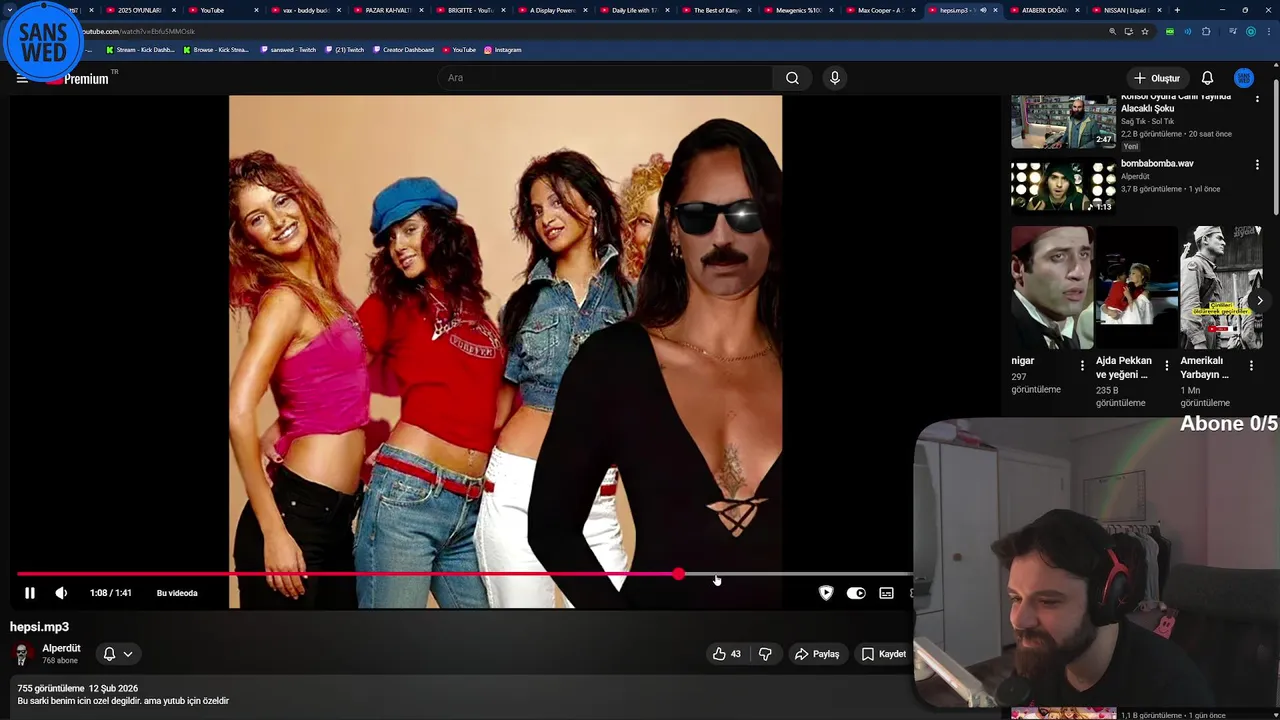Dislike the video with thumbs down
Viewport: 1280px width, 720px height.
pos(765,654)
